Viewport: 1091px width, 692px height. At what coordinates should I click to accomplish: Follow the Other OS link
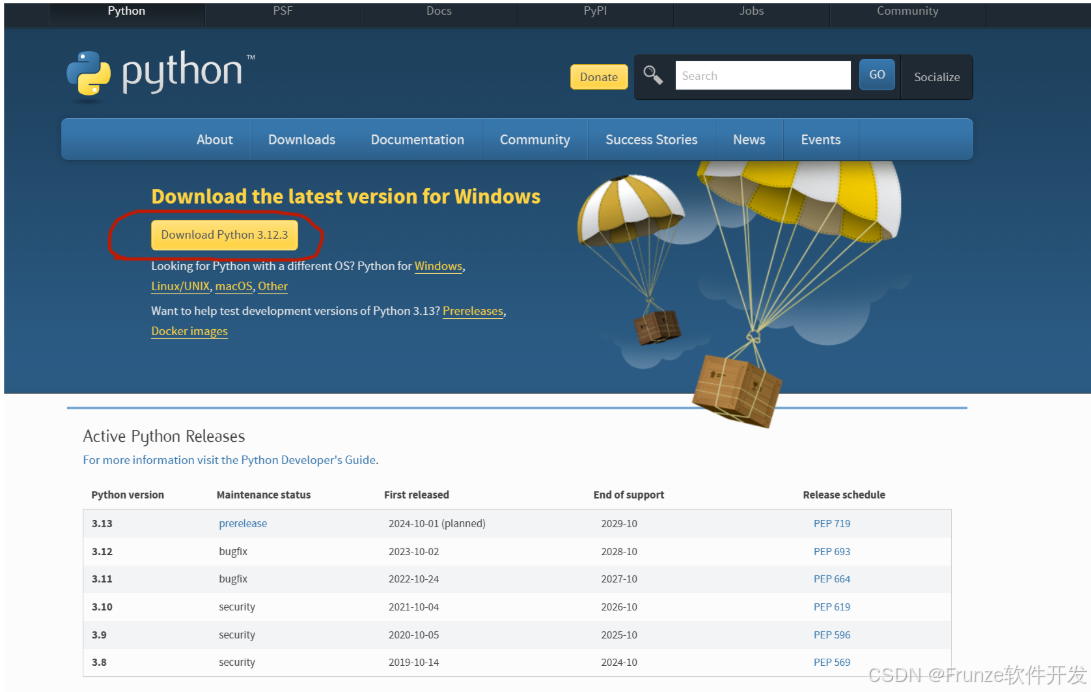tap(273, 287)
